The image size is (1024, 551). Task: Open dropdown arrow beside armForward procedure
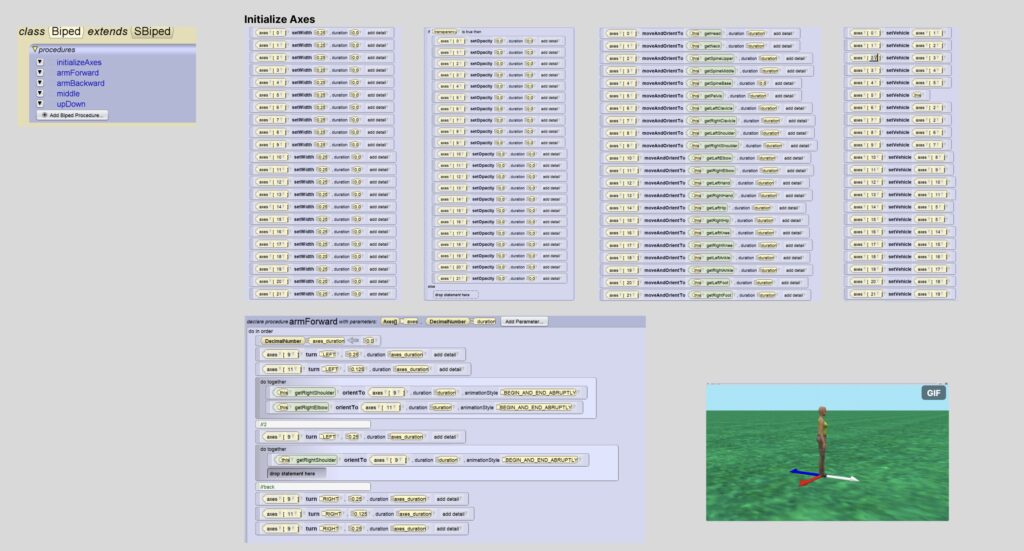tap(40, 72)
